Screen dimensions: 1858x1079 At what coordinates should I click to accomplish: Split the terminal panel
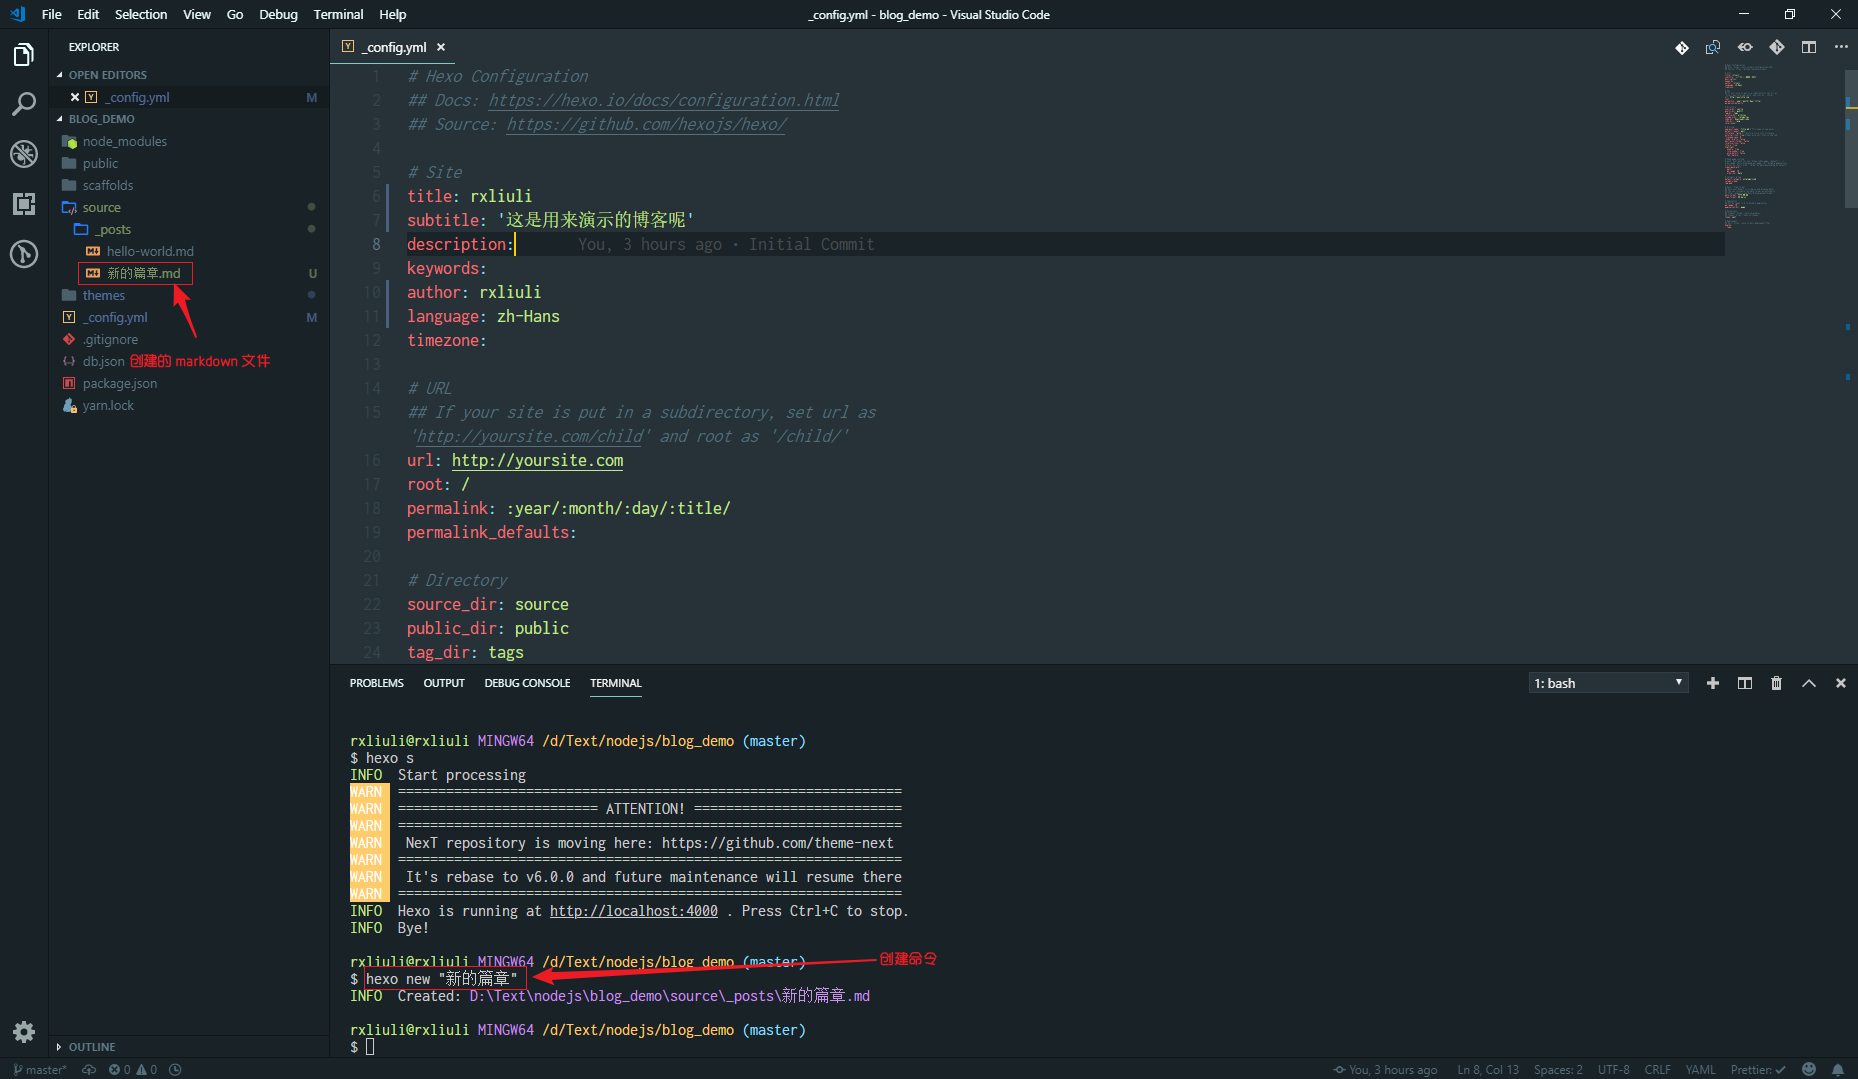(1745, 683)
